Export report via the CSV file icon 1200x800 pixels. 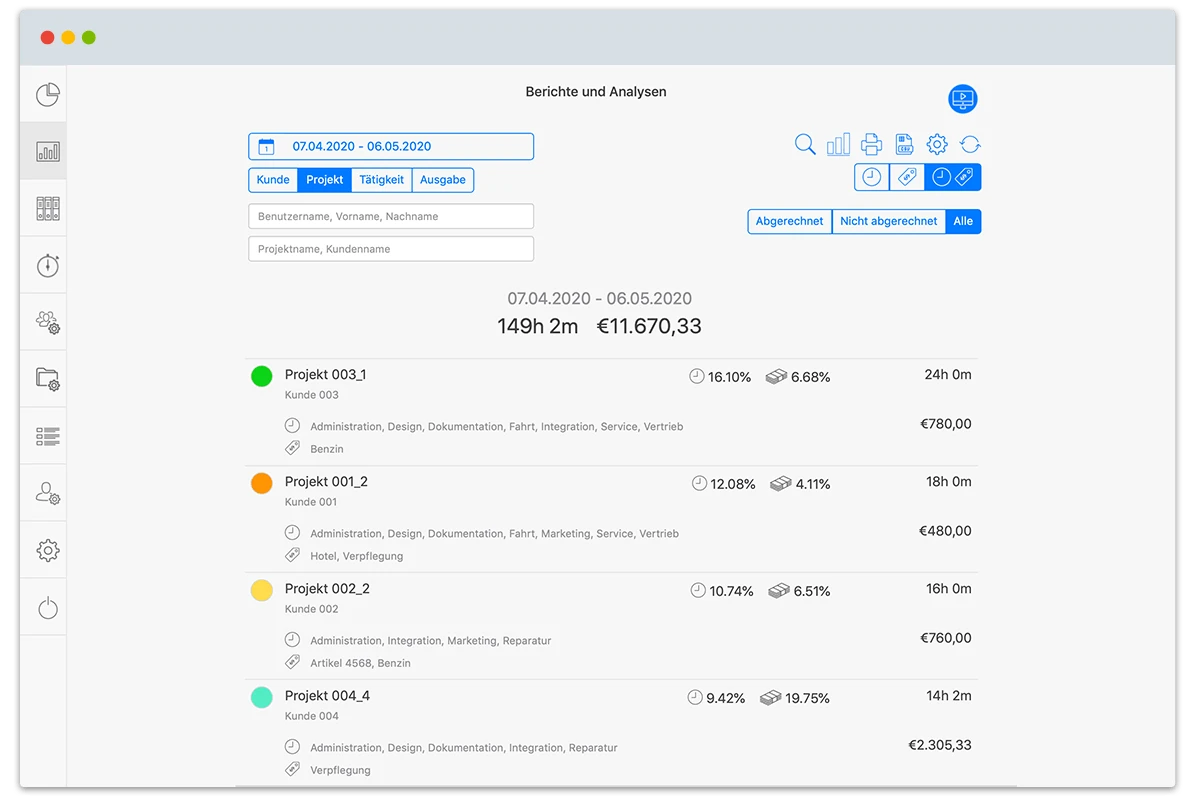point(904,144)
